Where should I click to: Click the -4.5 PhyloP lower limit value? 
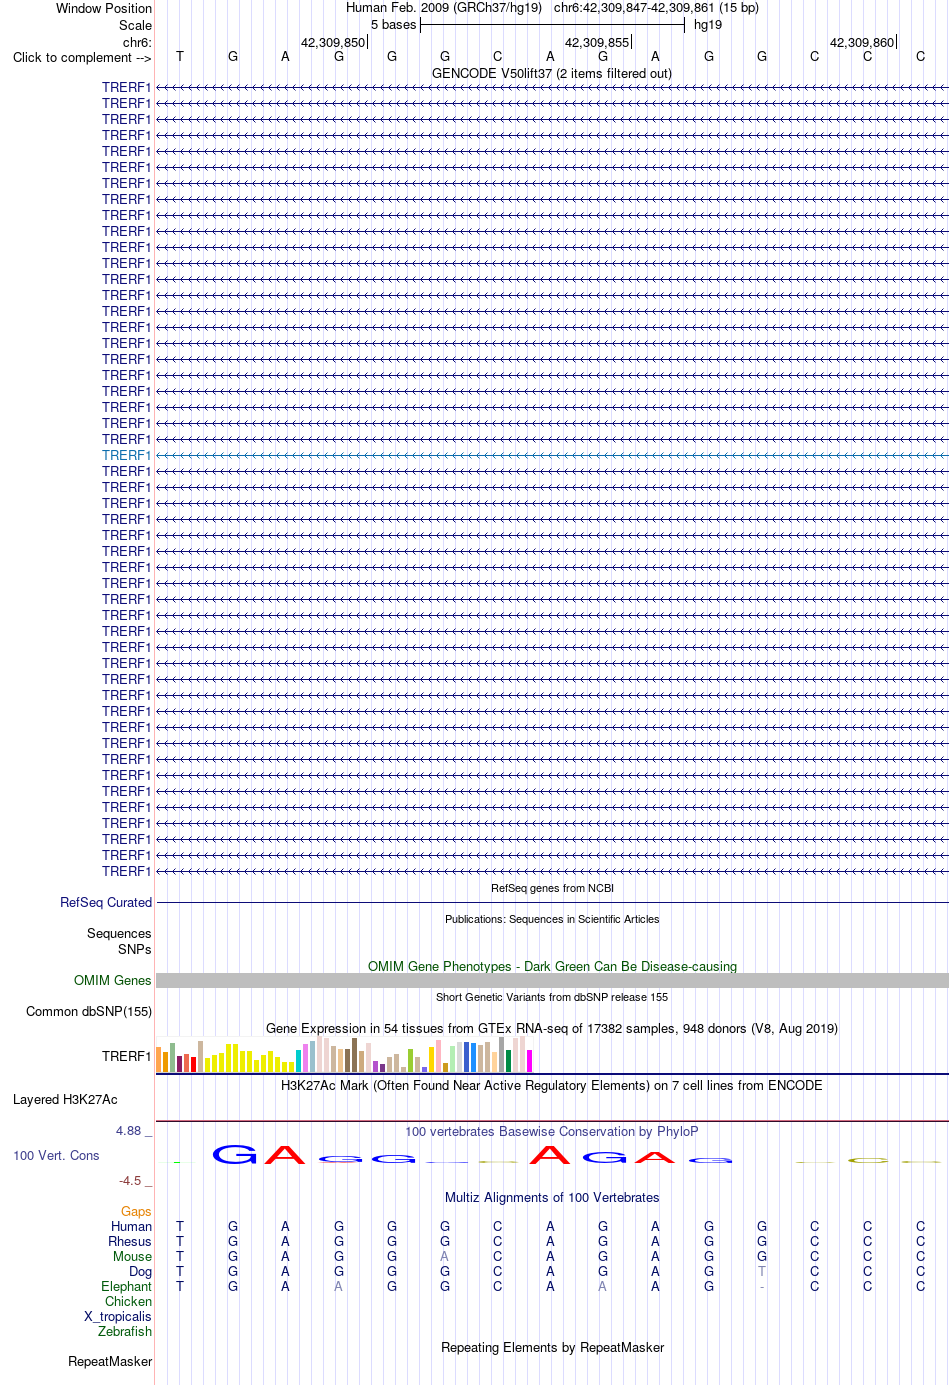pos(130,1181)
